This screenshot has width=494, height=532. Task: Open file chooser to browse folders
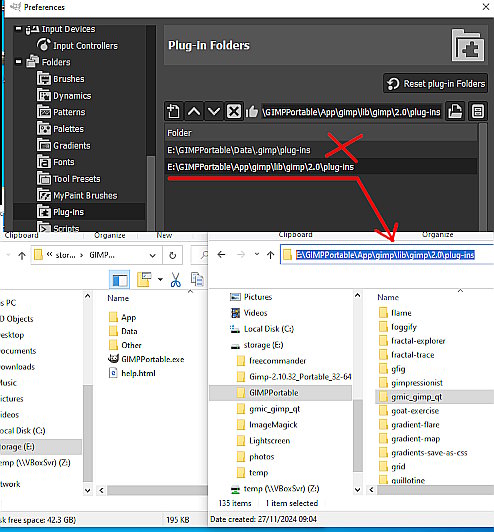coord(455,111)
